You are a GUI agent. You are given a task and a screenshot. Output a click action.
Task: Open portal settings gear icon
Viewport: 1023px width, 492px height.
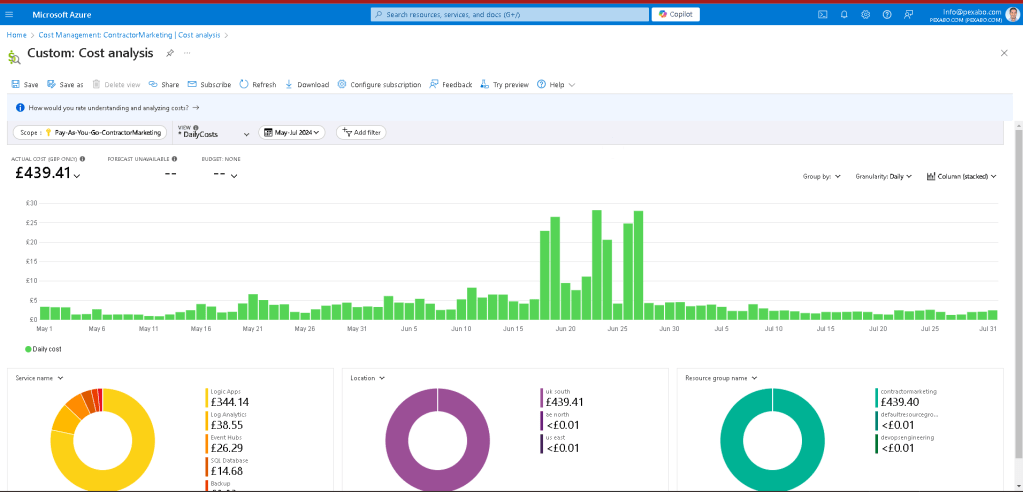point(865,14)
